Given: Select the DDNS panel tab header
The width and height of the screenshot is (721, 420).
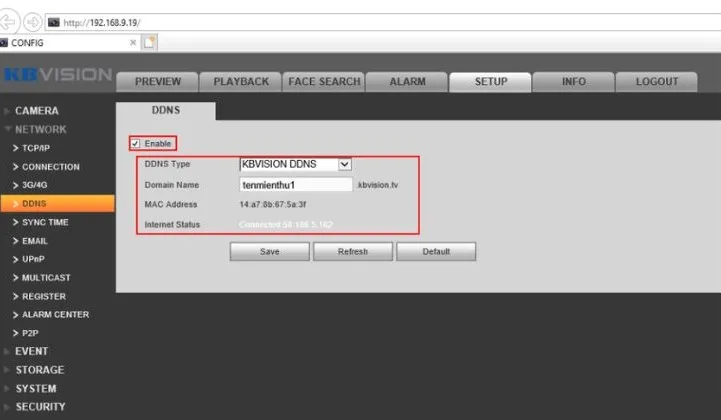Looking at the screenshot, I should pyautogui.click(x=166, y=110).
